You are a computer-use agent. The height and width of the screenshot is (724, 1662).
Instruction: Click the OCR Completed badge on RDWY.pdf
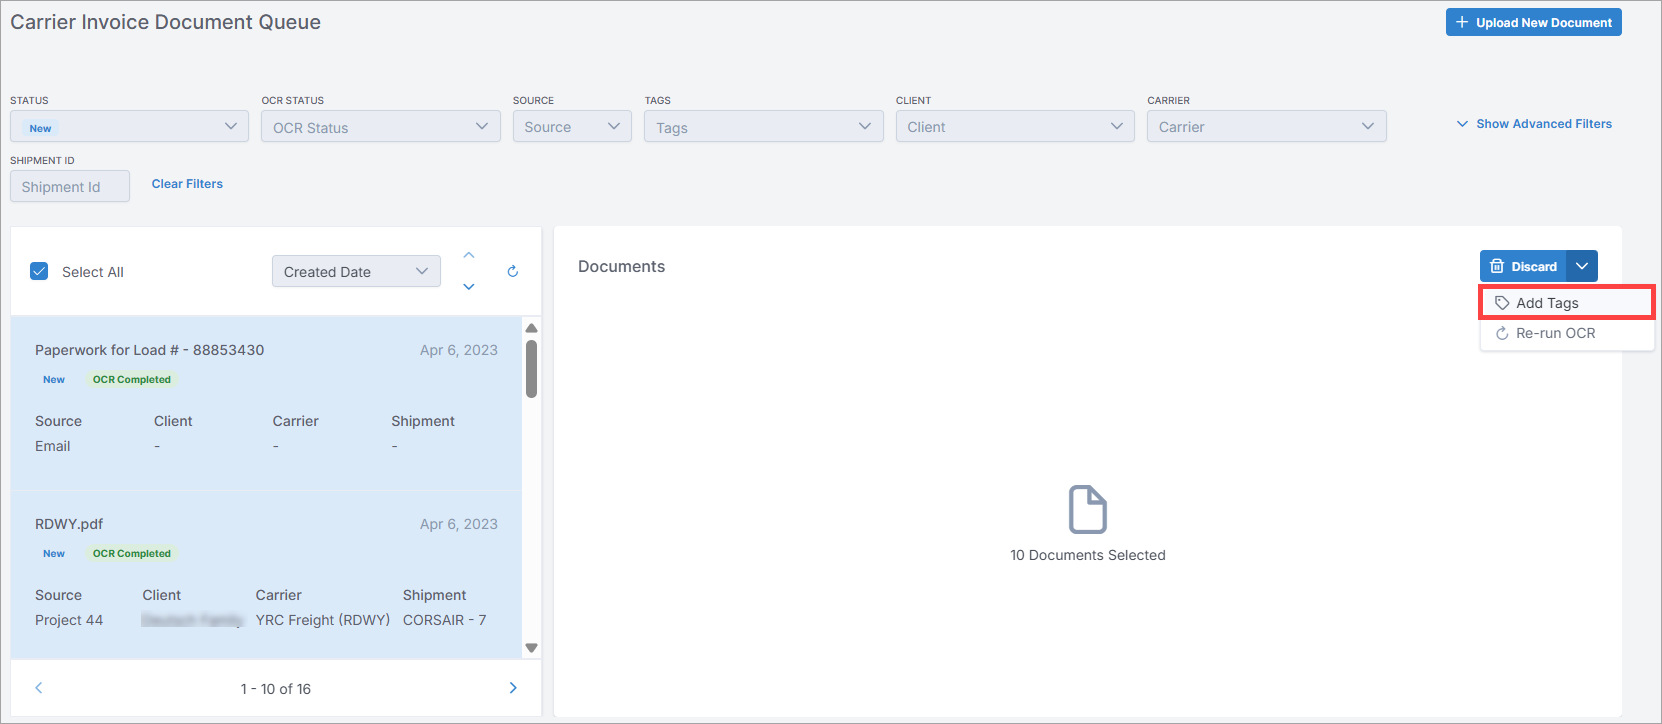coord(132,553)
